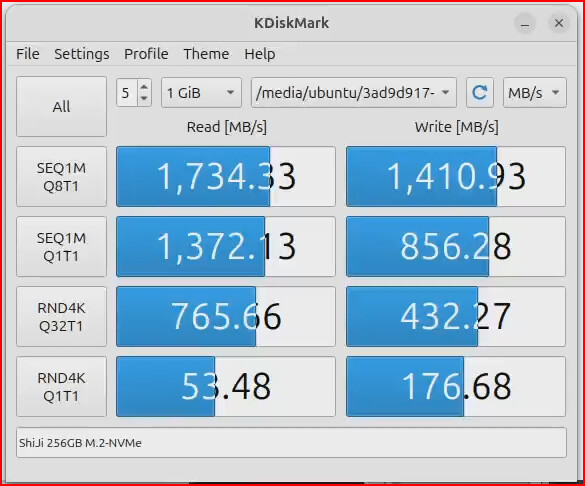585x486 pixels.
Task: Run the RND4K Q1T1 benchmark
Action: (x=62, y=387)
